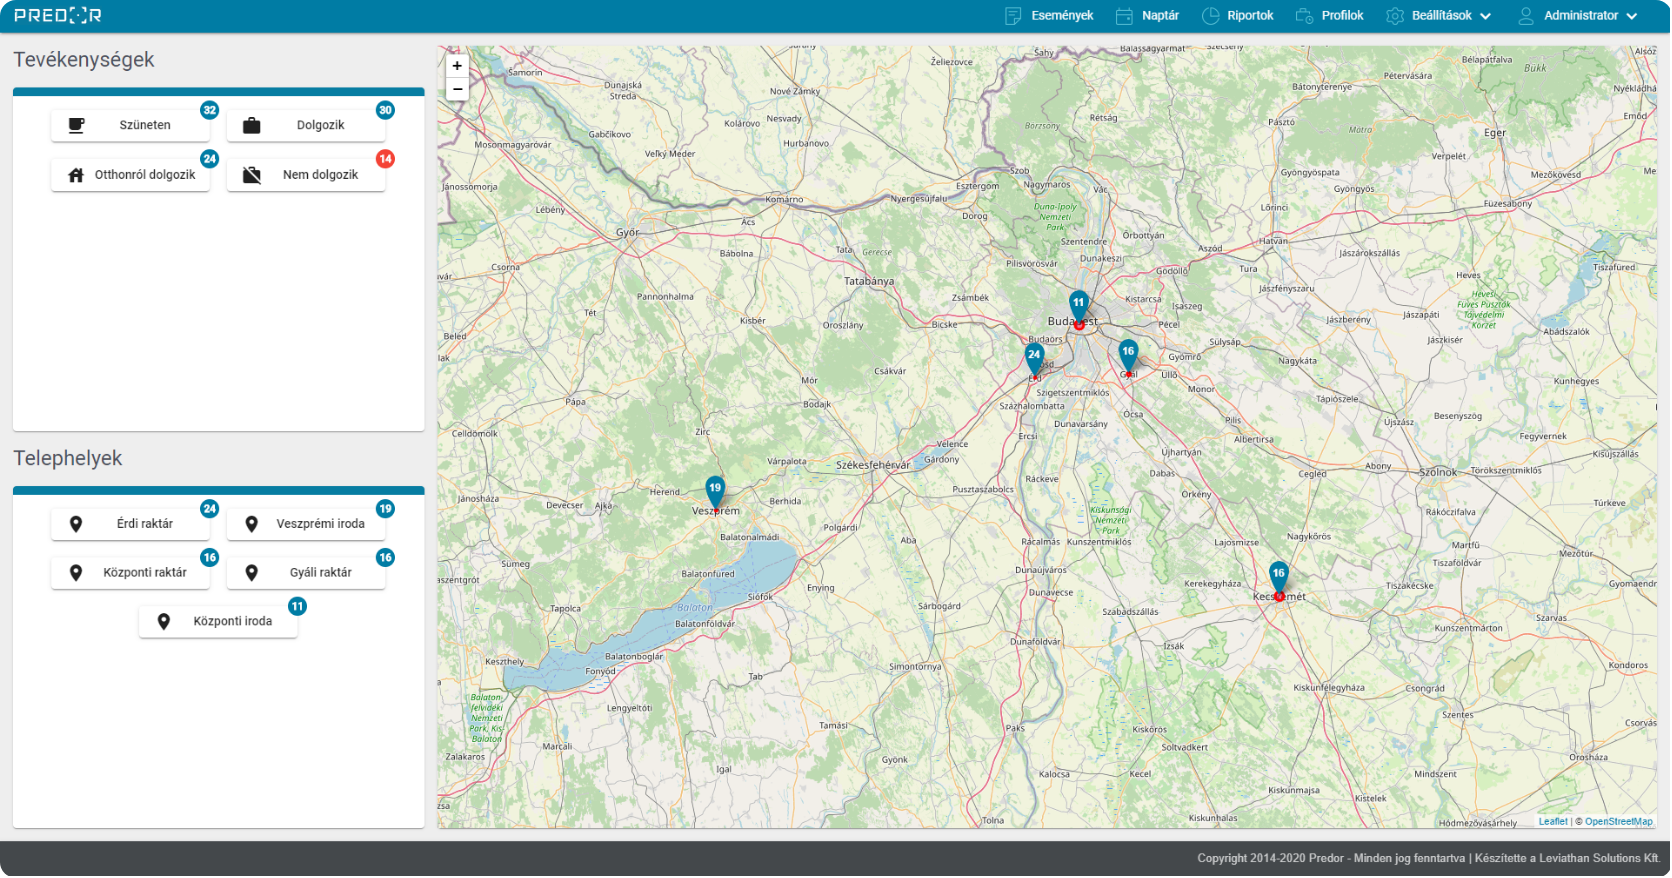Click the Naptár calendar icon
This screenshot has height=878, width=1672.
1124,16
